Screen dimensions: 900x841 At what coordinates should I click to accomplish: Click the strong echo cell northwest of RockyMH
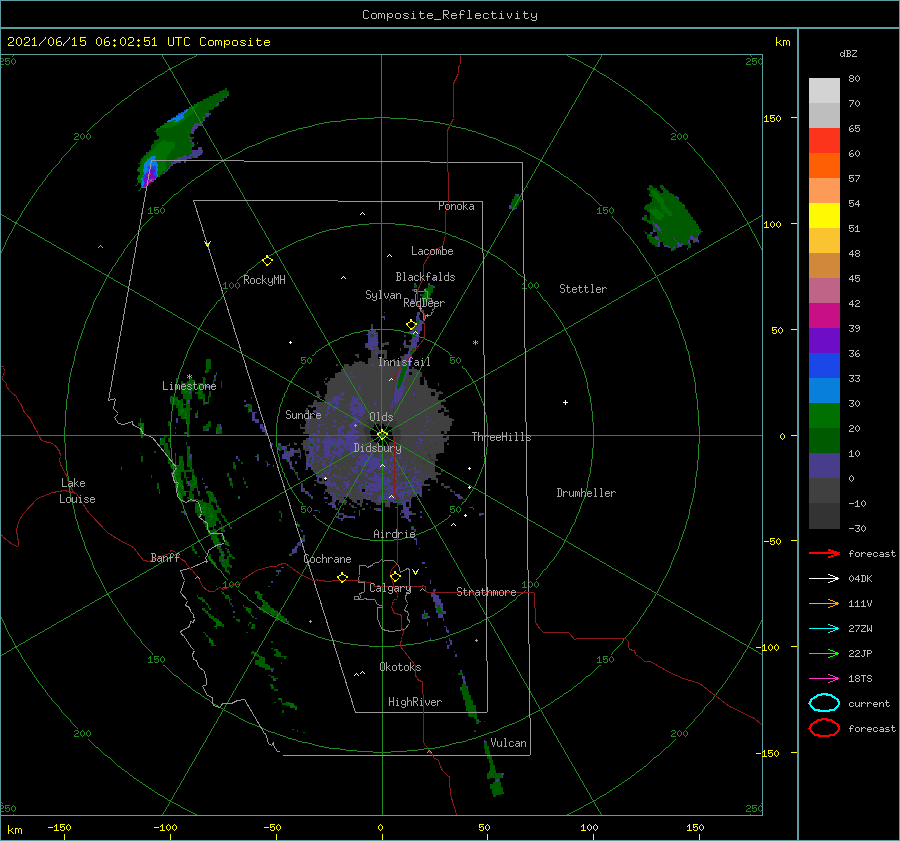[150, 170]
